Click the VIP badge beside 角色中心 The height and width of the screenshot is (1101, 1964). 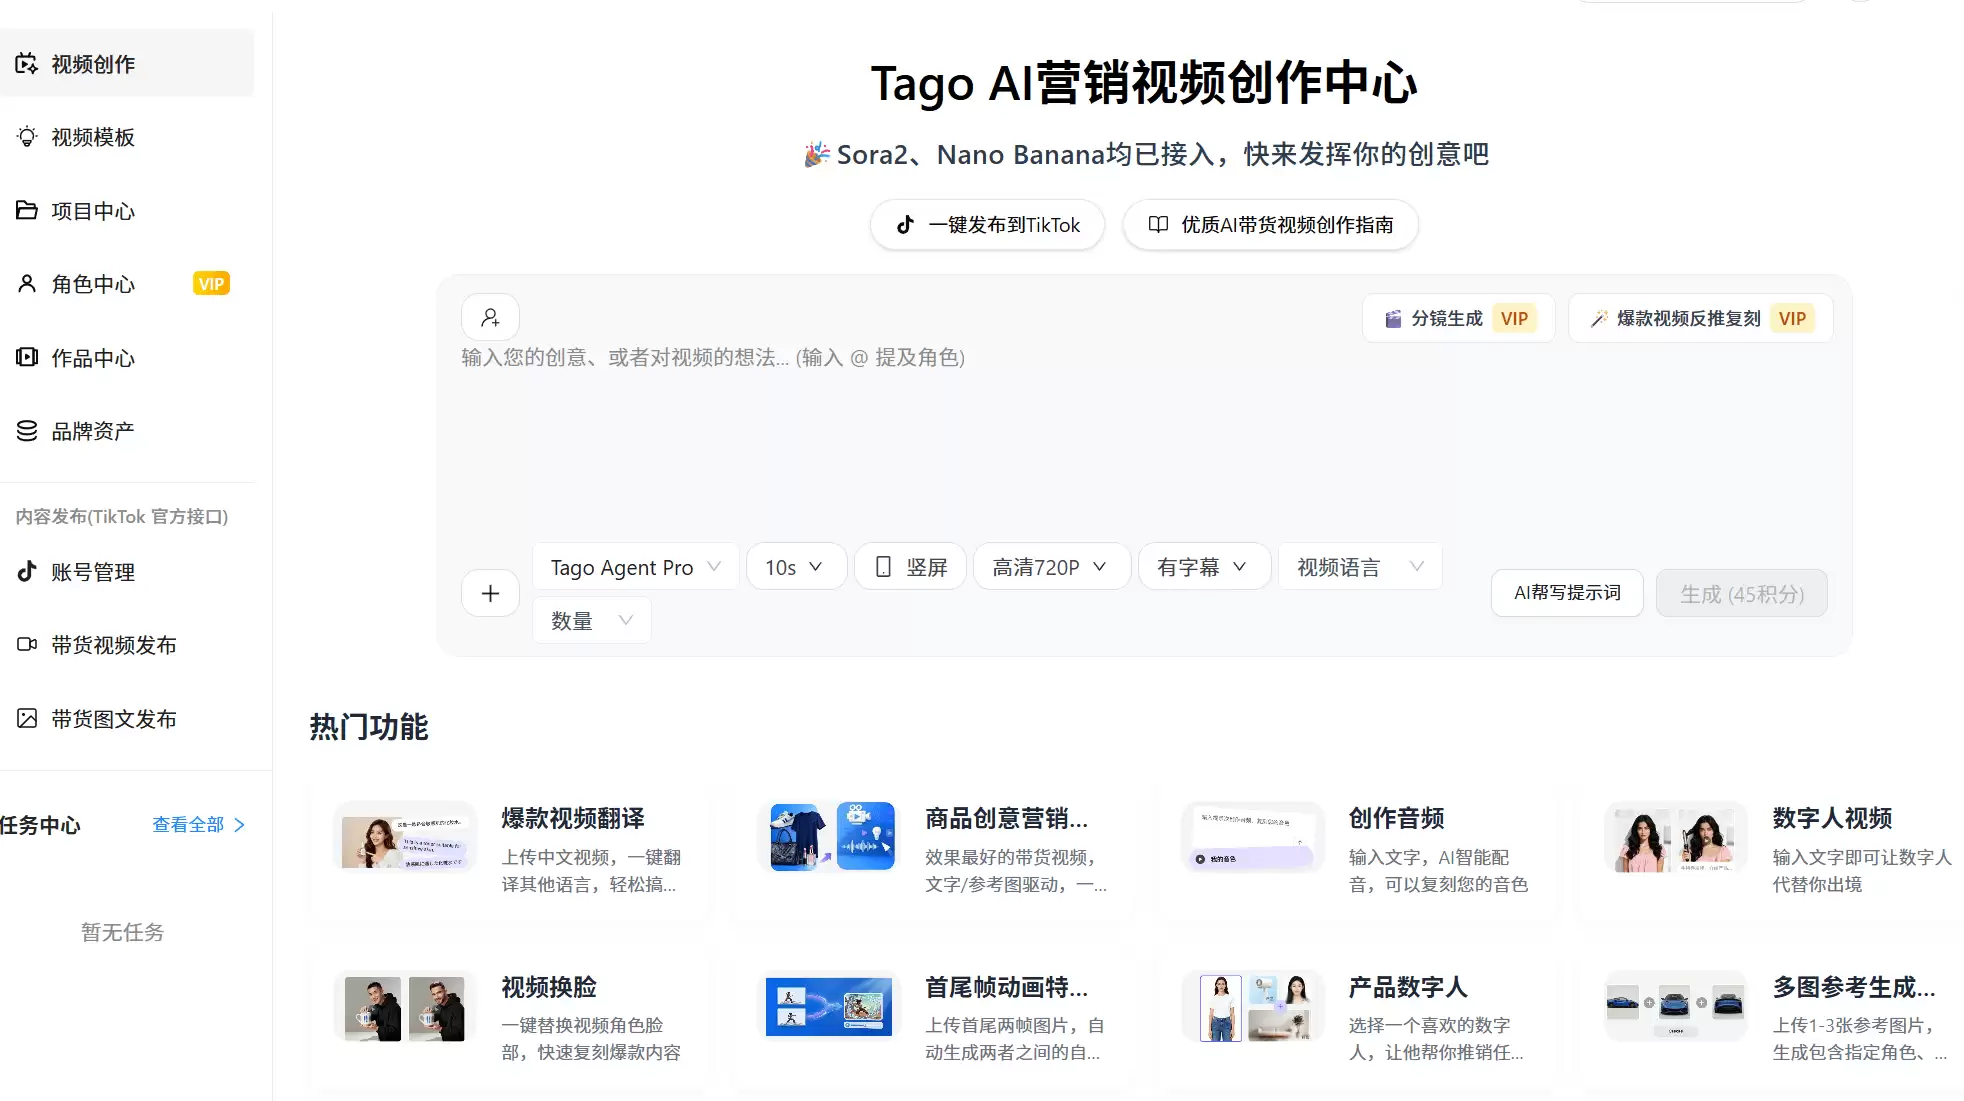click(x=211, y=284)
